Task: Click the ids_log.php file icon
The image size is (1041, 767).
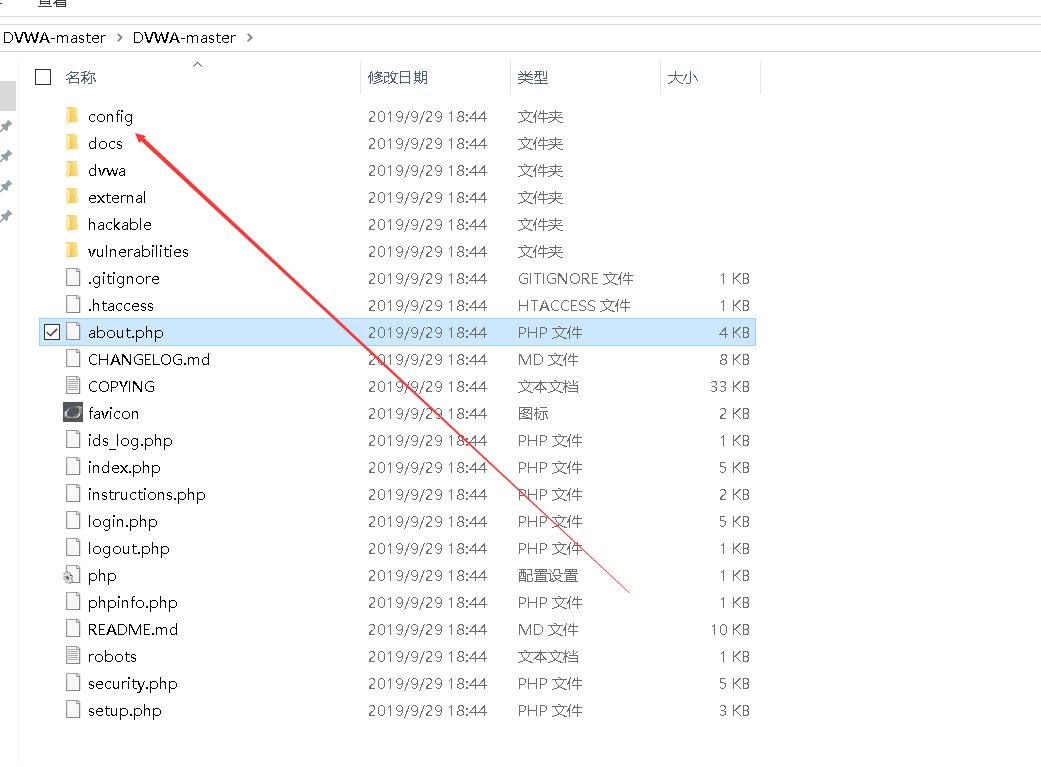Action: pos(73,440)
